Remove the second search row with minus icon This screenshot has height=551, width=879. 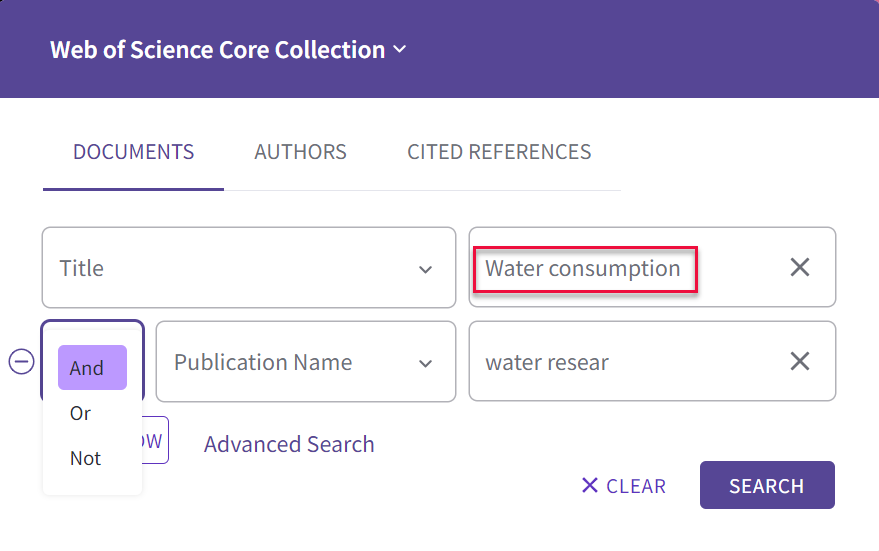coord(21,362)
